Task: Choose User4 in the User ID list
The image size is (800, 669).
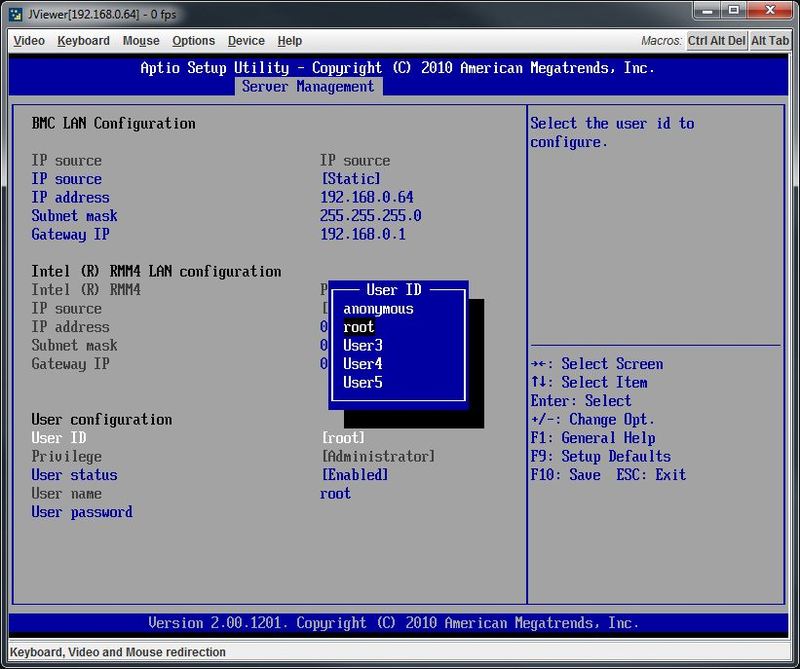Action: [363, 364]
